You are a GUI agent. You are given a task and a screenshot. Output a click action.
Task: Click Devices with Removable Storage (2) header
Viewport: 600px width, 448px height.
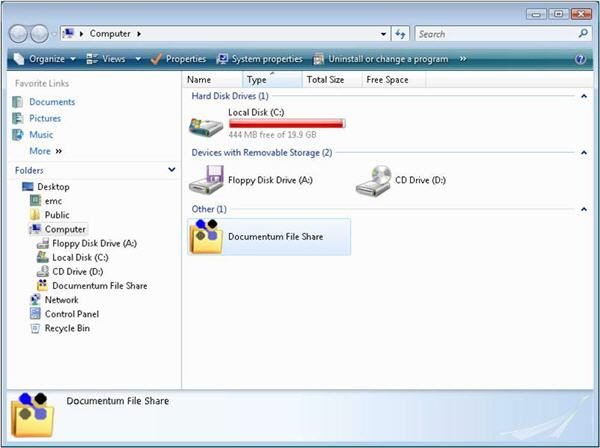coord(262,153)
